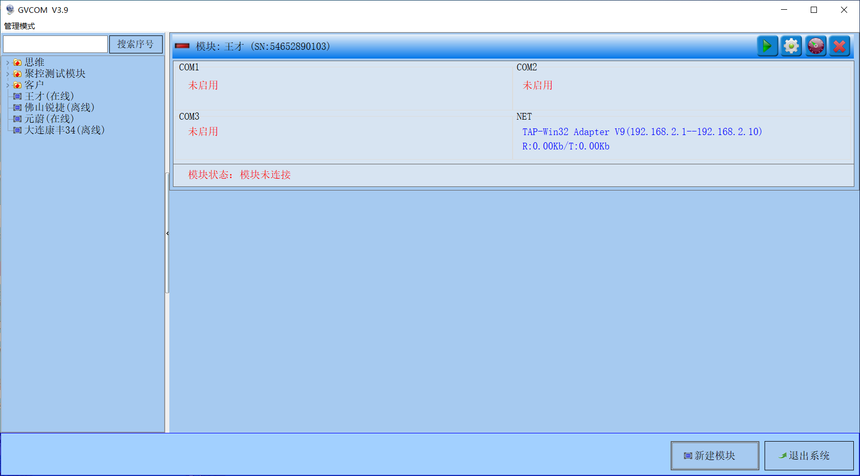
Task: Click the 退出系统 button
Action: coord(808,456)
